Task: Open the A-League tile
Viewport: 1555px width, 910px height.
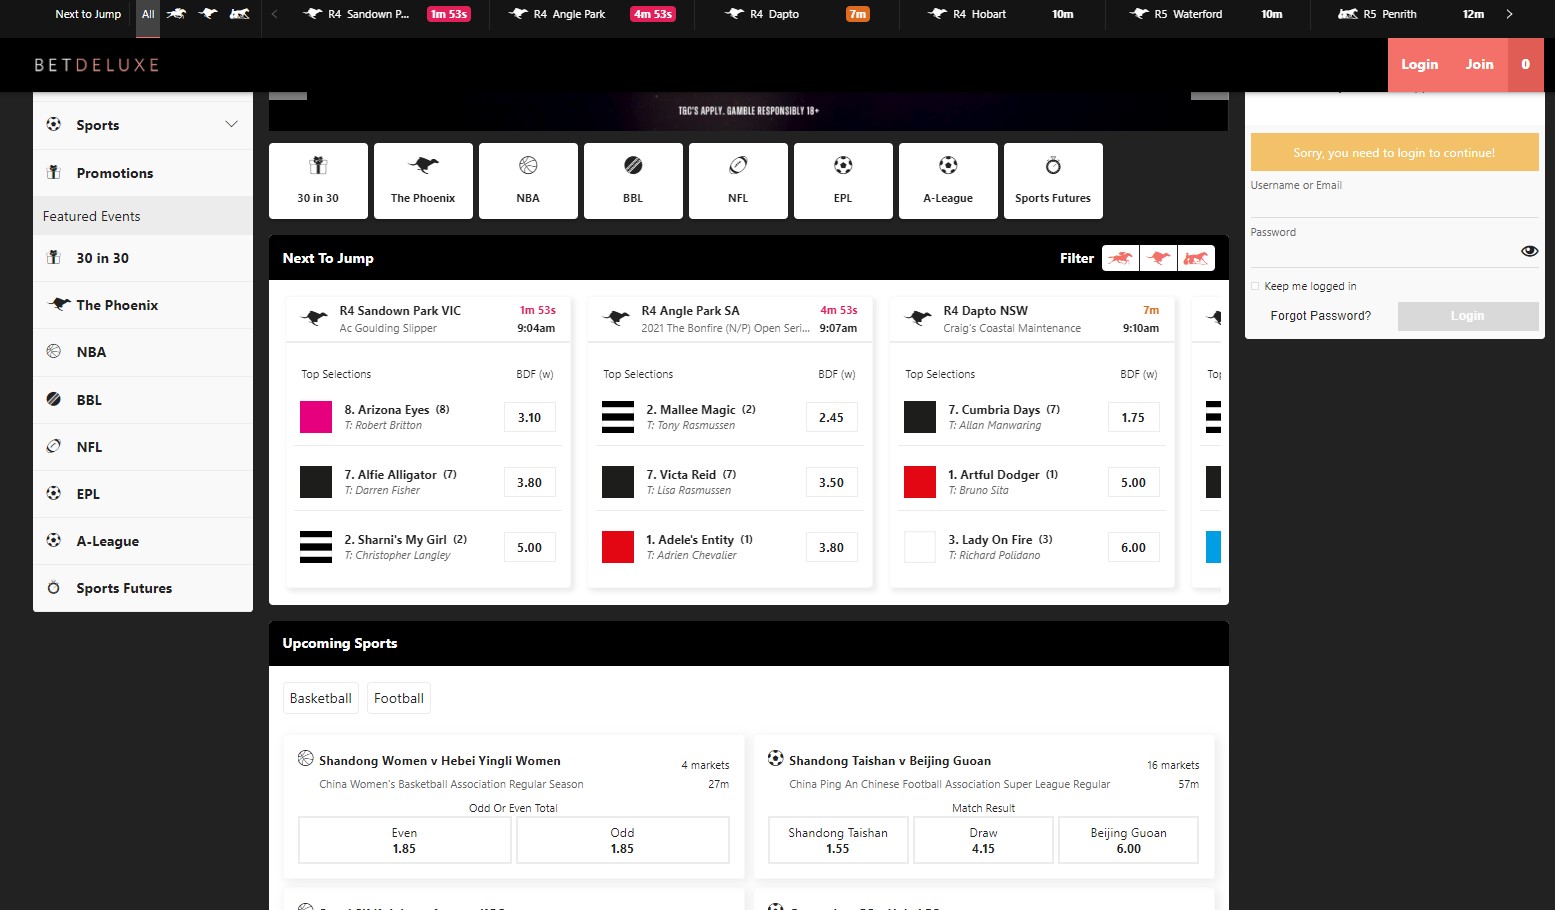Action: click(x=948, y=180)
